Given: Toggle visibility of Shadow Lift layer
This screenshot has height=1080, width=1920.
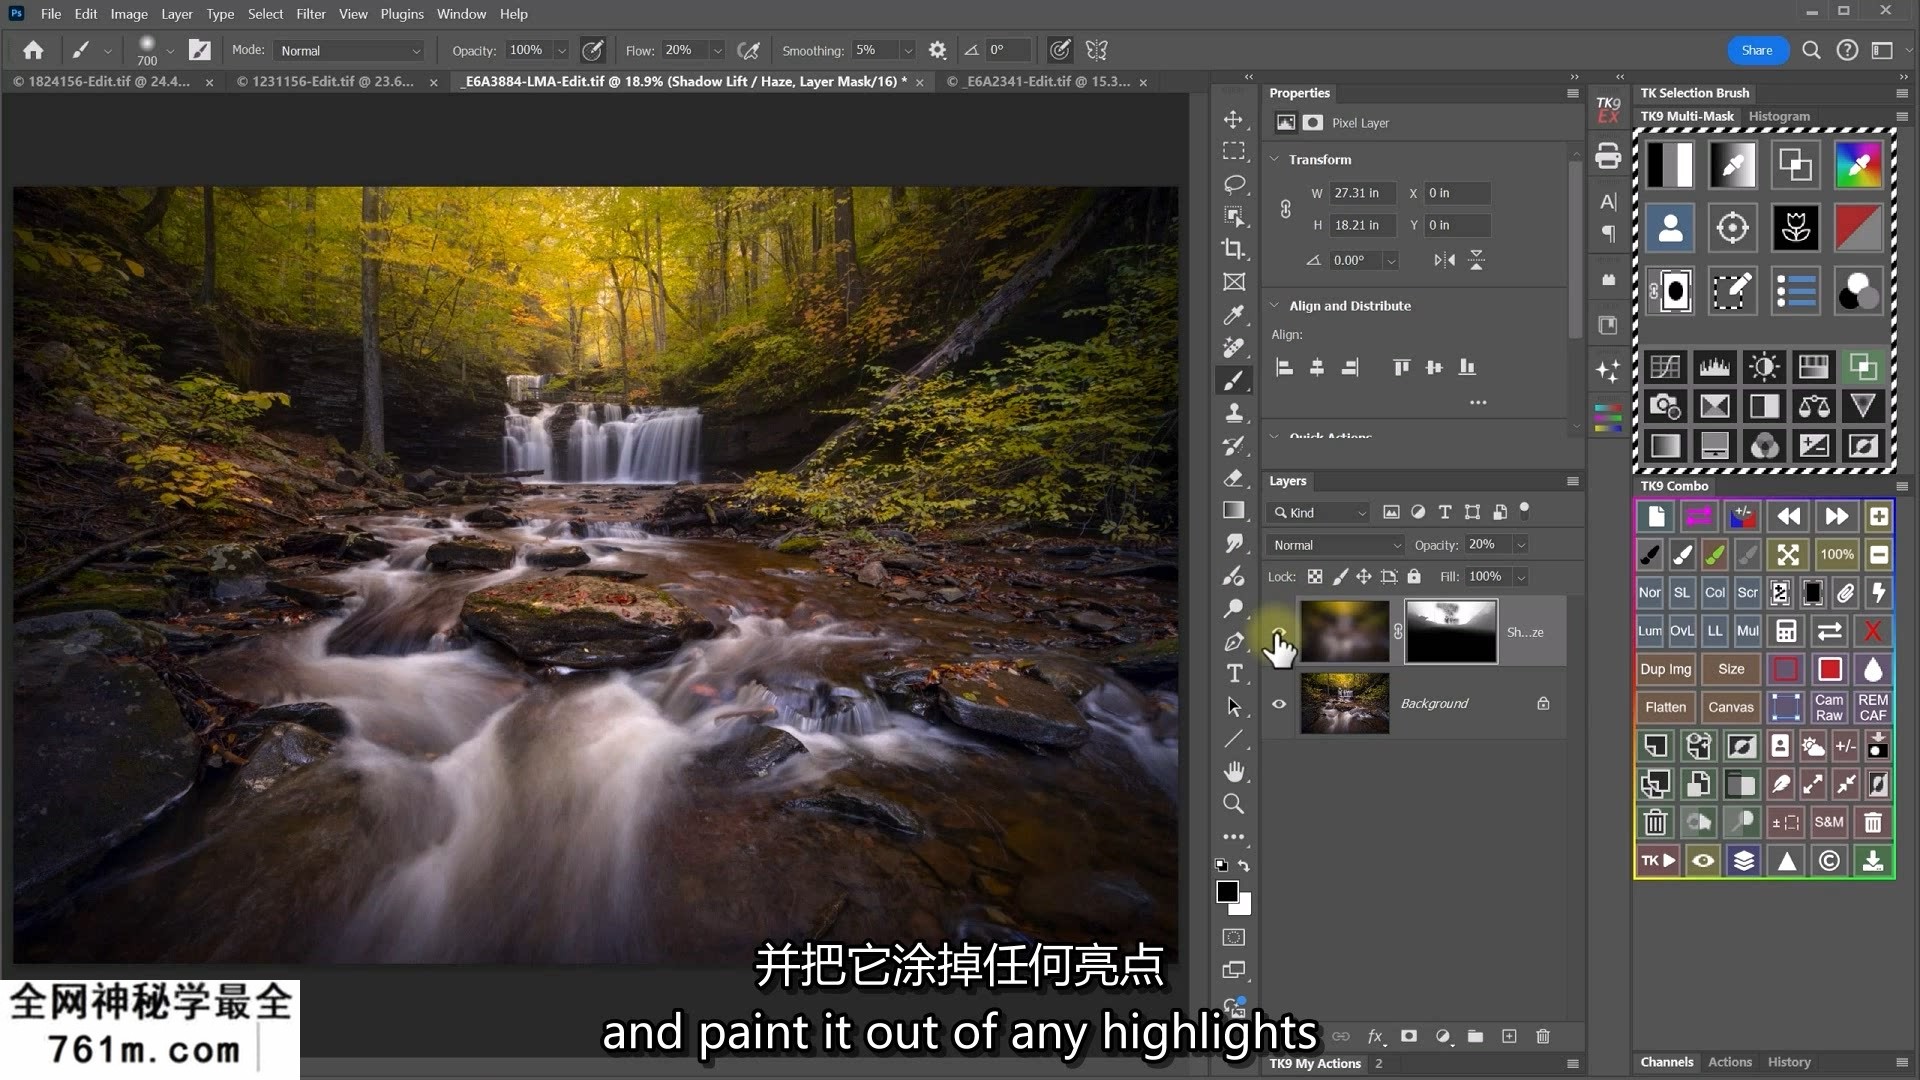Looking at the screenshot, I should pos(1279,632).
